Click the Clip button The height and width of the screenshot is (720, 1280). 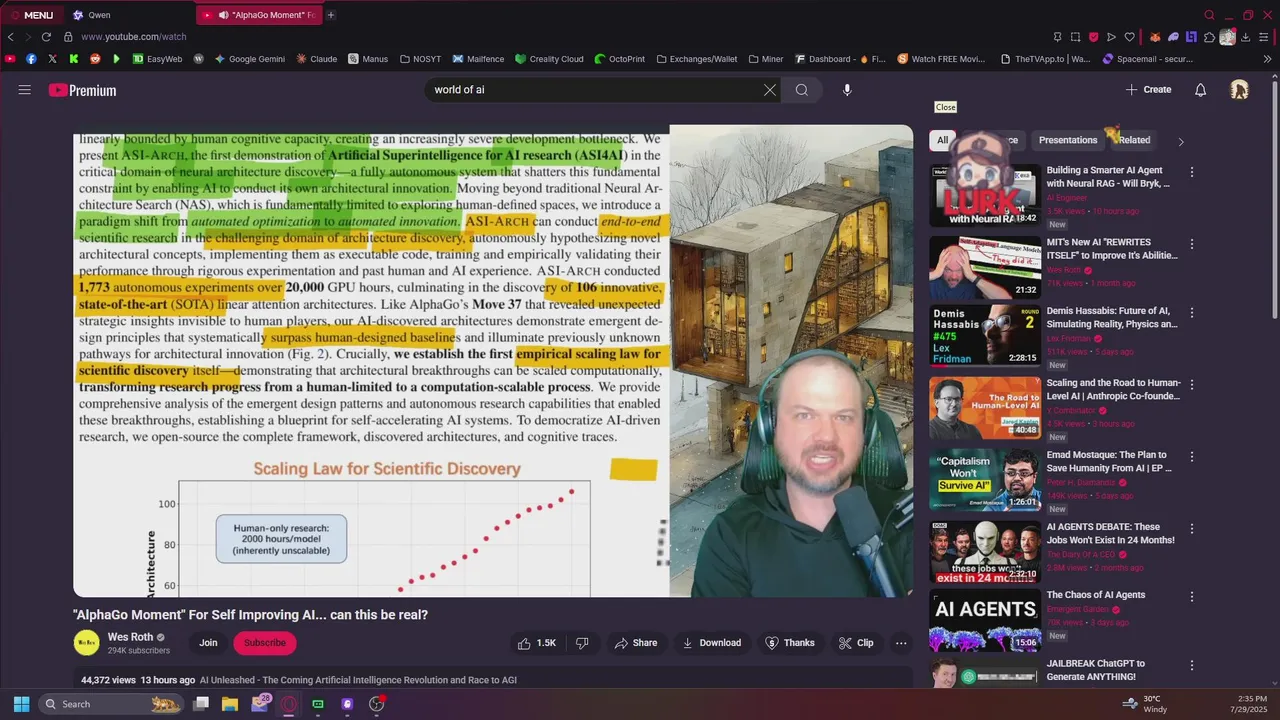click(x=856, y=643)
